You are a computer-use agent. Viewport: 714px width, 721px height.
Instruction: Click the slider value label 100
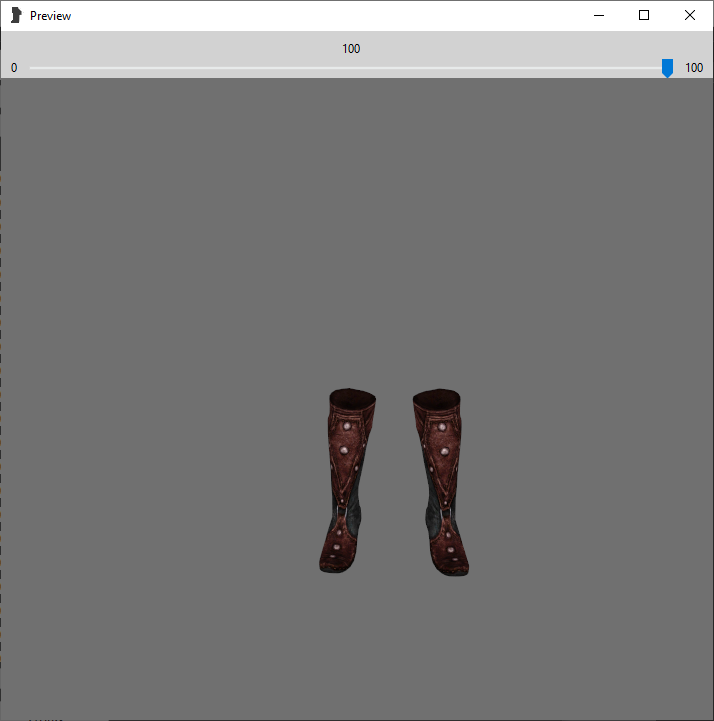pos(351,49)
